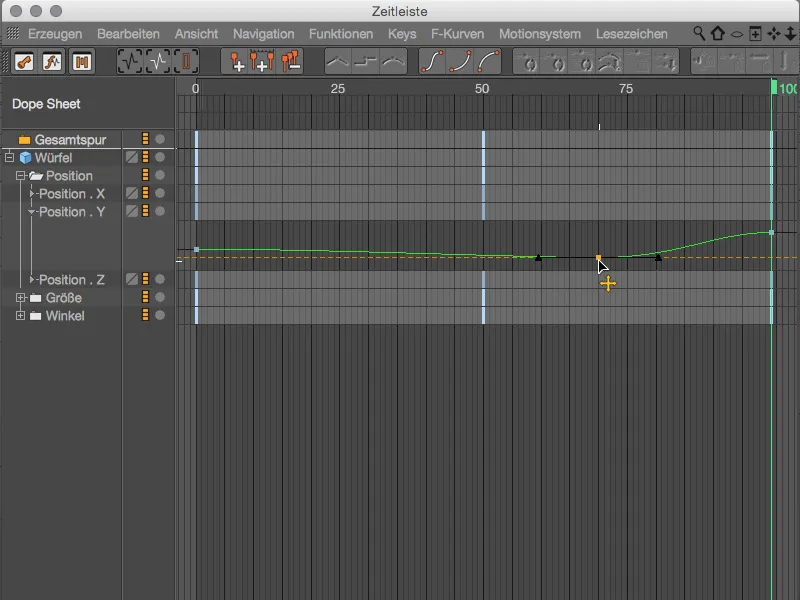The image size is (800, 600).
Task: Select the Würfel object name
Action: click(53, 158)
